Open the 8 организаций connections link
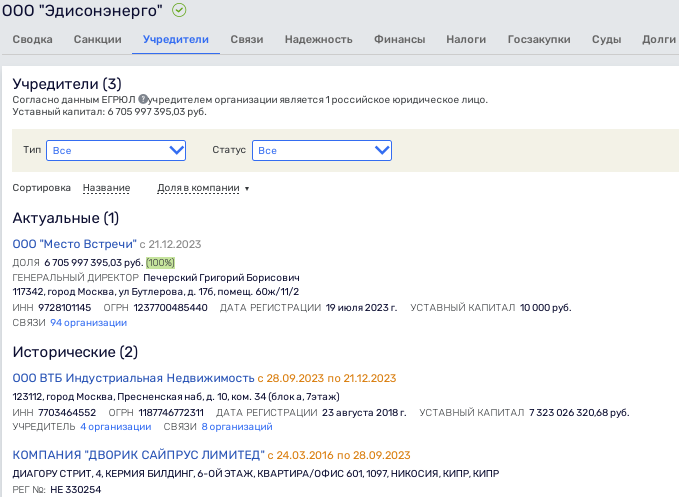 237,426
